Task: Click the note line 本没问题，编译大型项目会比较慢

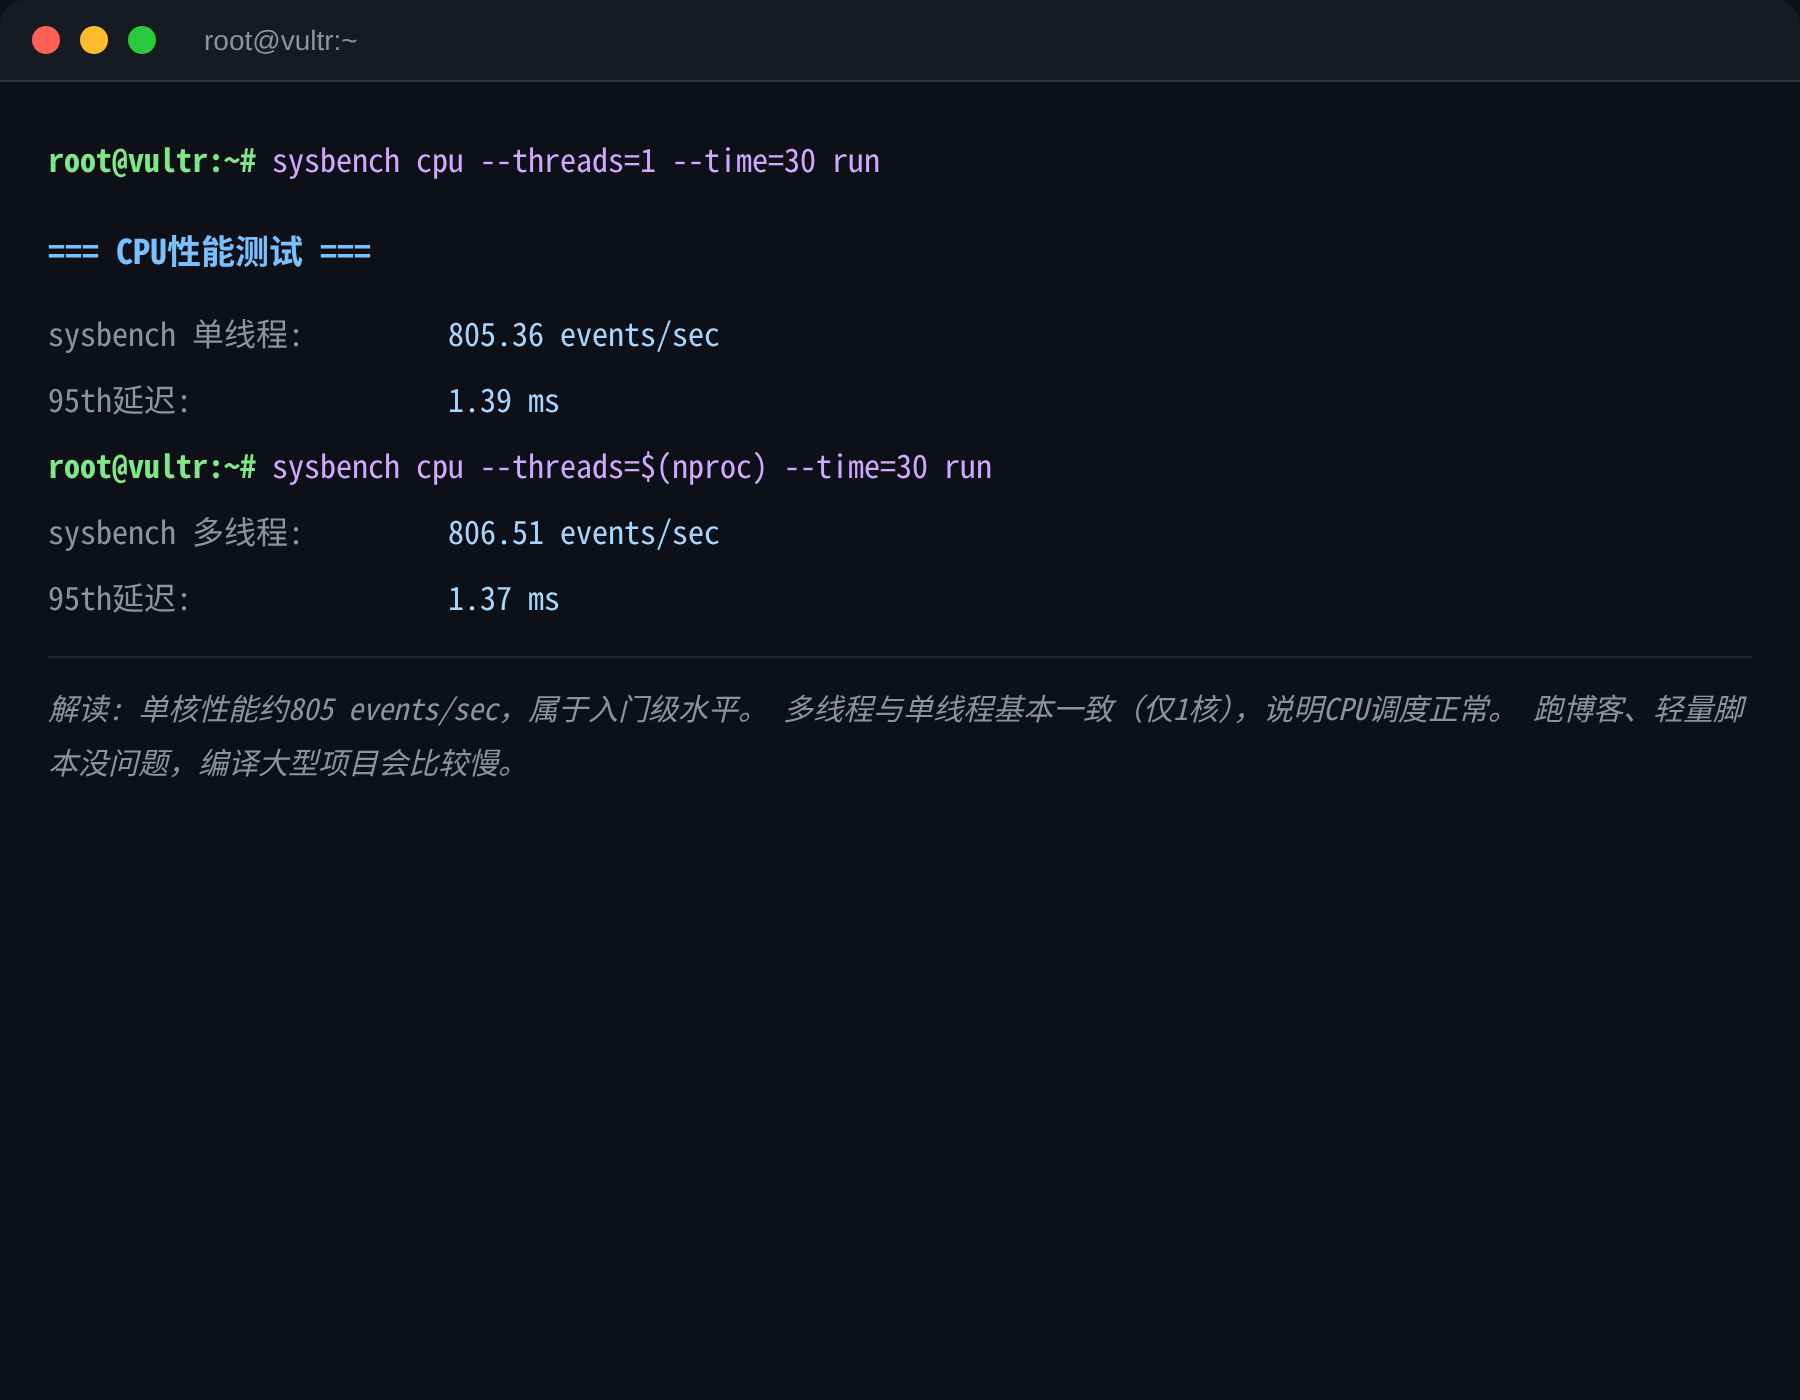Action: tap(283, 763)
